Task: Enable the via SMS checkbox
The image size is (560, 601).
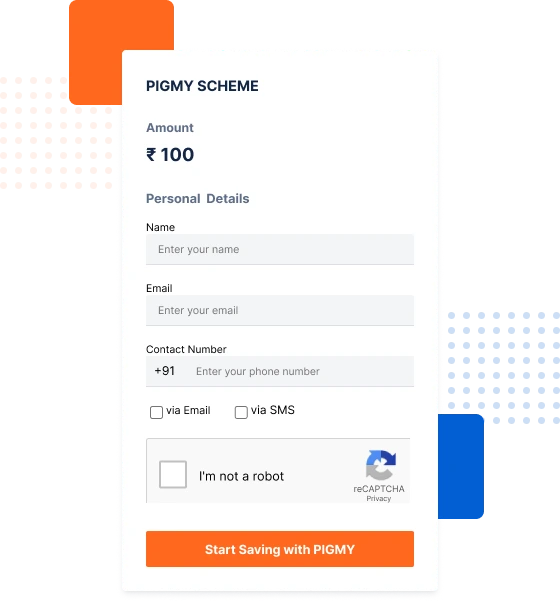Action: 241,412
